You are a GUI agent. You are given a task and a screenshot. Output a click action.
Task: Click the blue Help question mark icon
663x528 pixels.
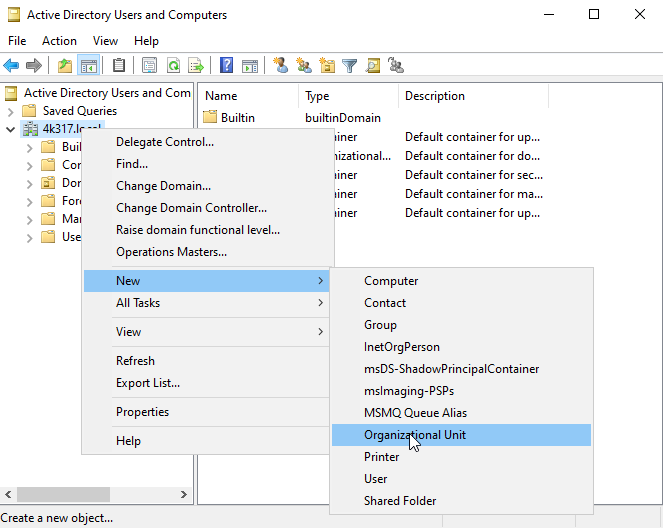click(x=227, y=66)
